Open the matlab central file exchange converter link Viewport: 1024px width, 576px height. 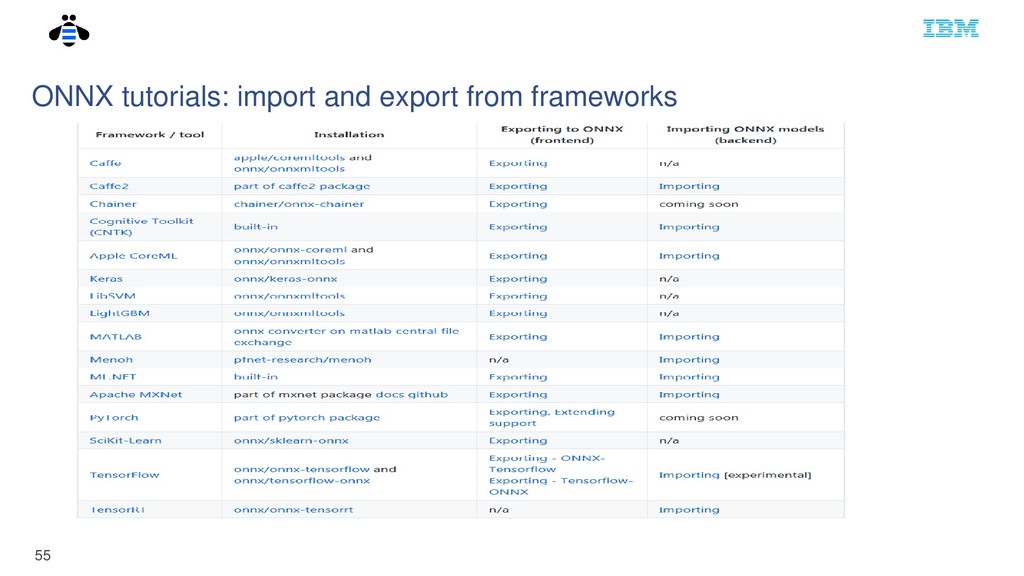346,336
